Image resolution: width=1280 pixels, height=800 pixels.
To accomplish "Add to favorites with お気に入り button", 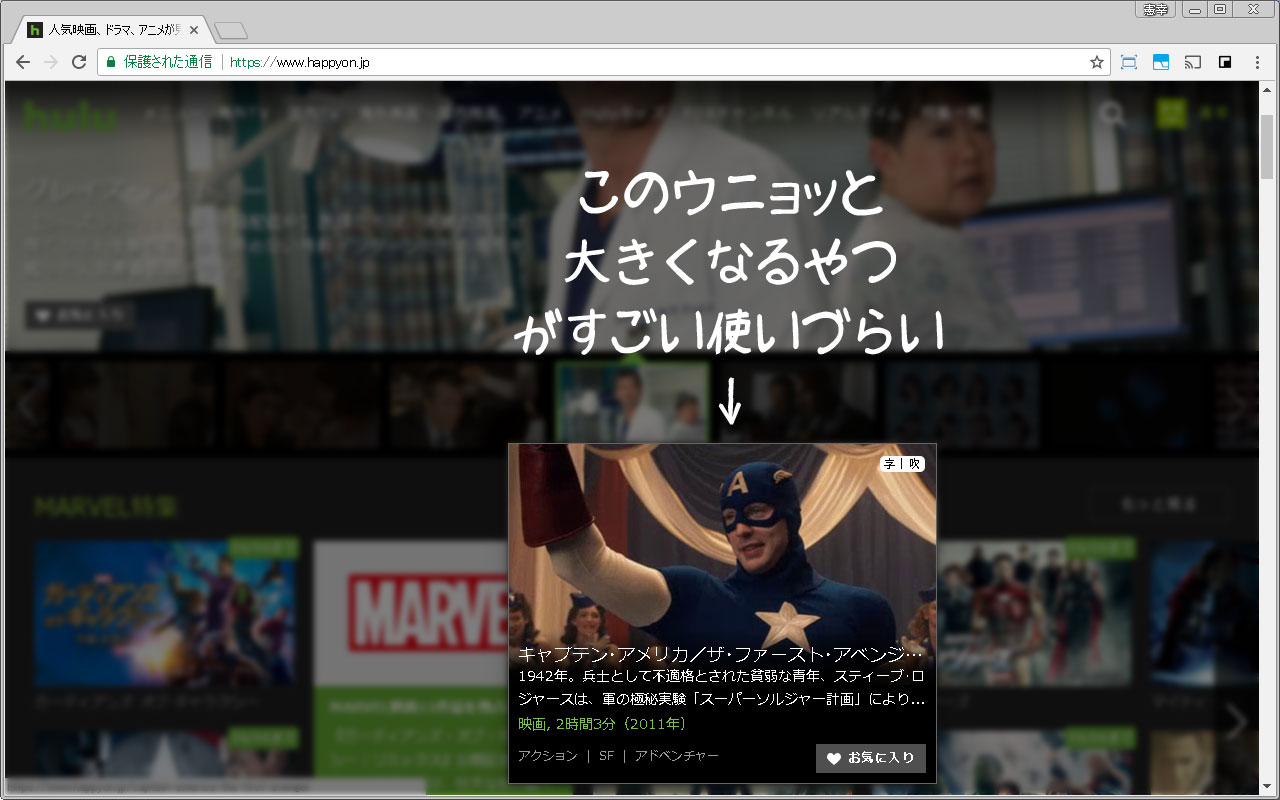I will [x=871, y=758].
